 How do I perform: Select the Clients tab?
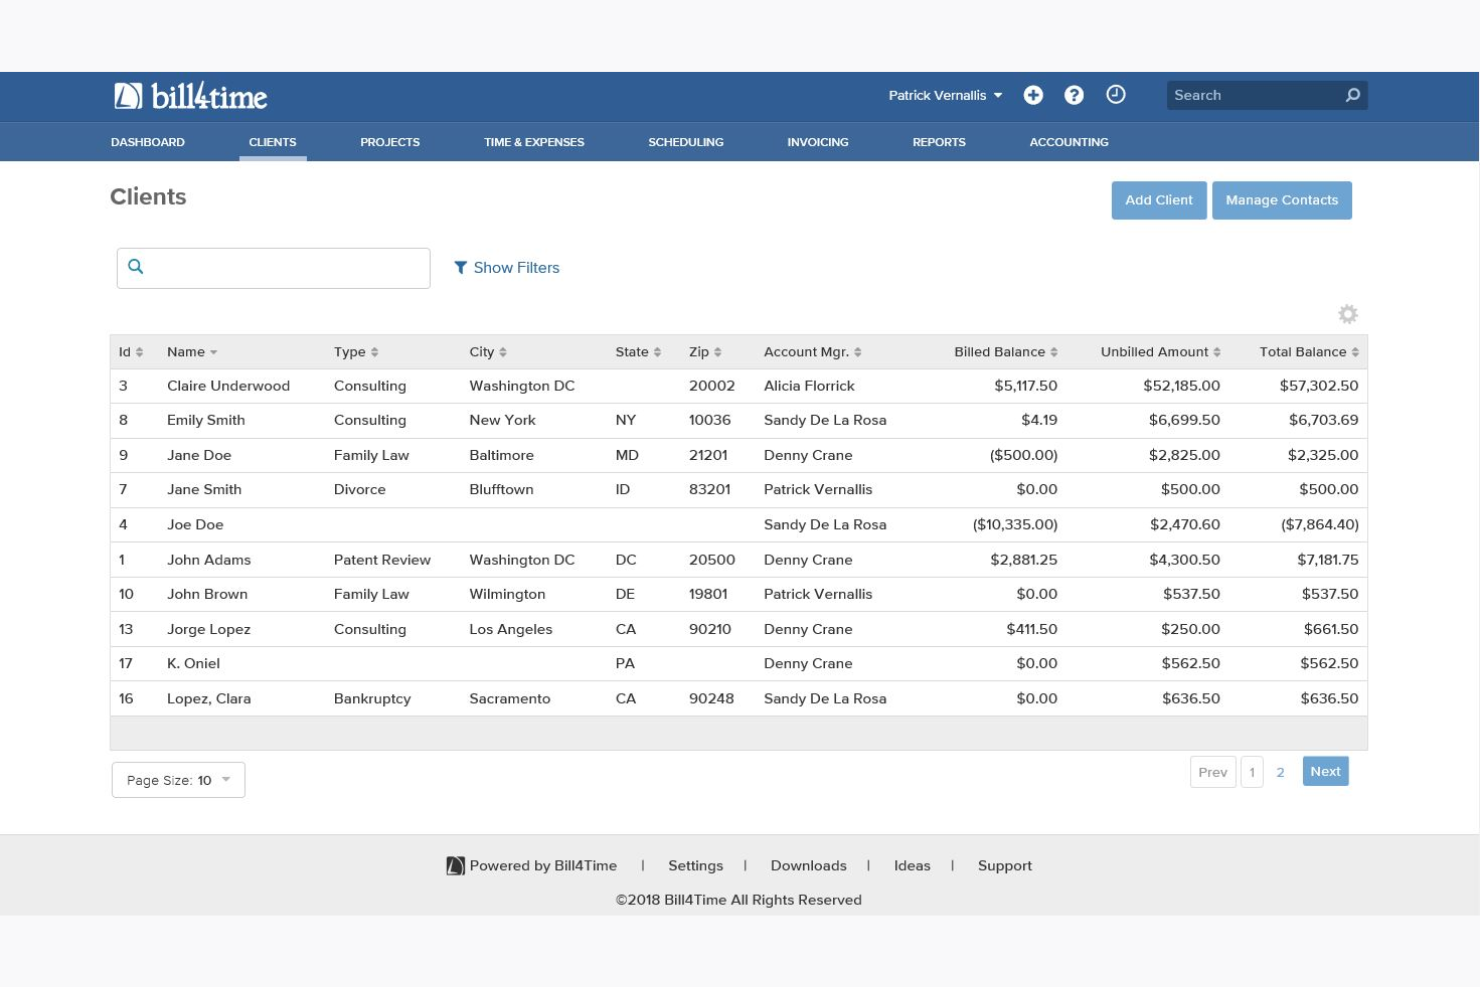(272, 142)
